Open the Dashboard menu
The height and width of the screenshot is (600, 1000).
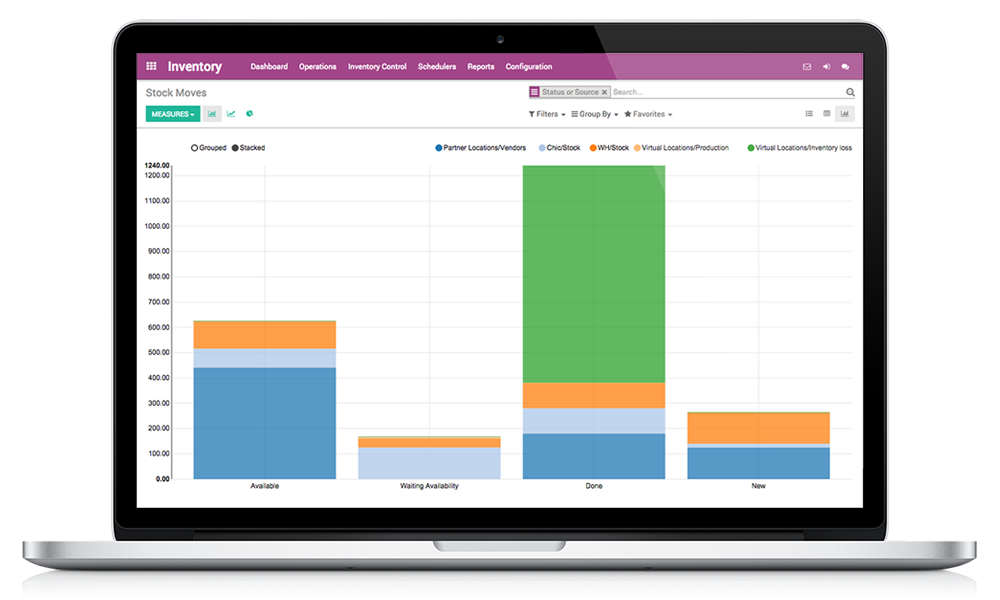[x=268, y=66]
